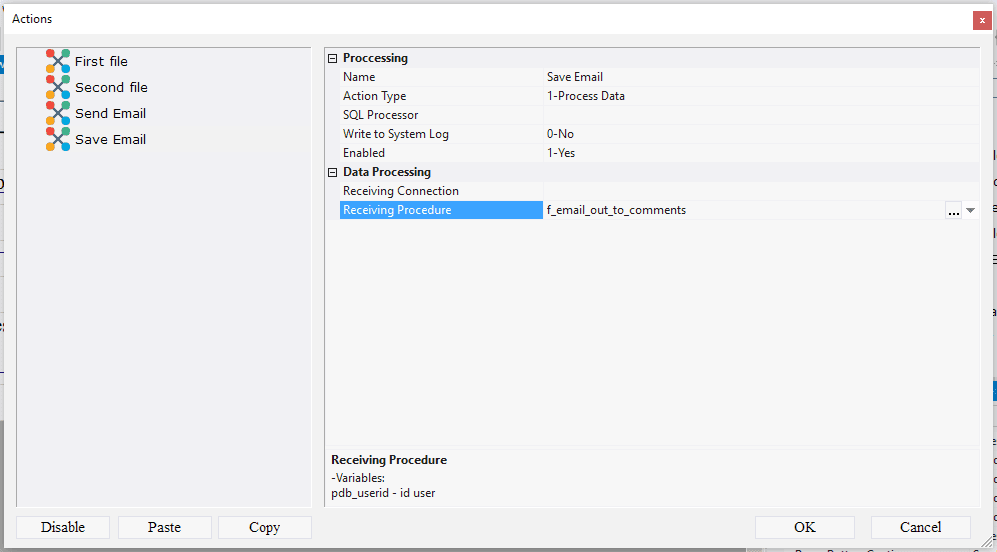Click the Copy button

pos(264,527)
